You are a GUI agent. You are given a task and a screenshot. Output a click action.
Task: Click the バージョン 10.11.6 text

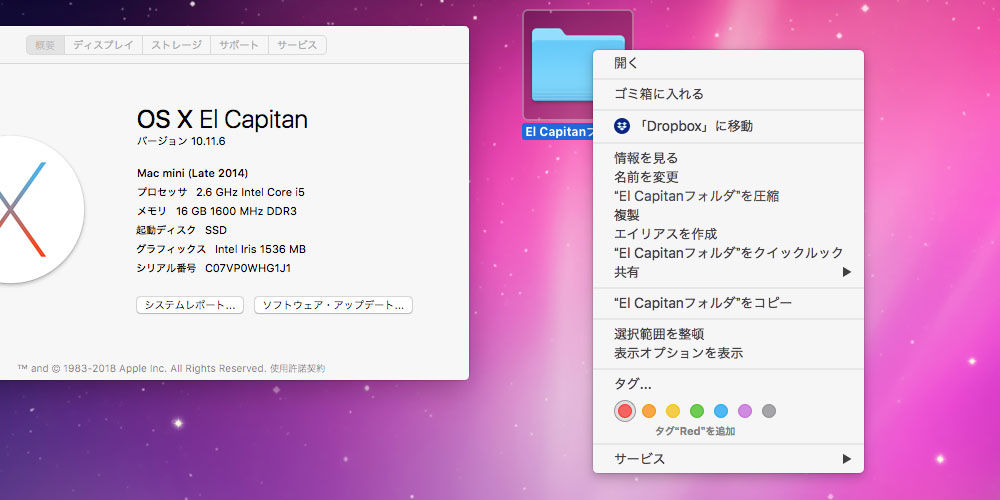click(181, 142)
